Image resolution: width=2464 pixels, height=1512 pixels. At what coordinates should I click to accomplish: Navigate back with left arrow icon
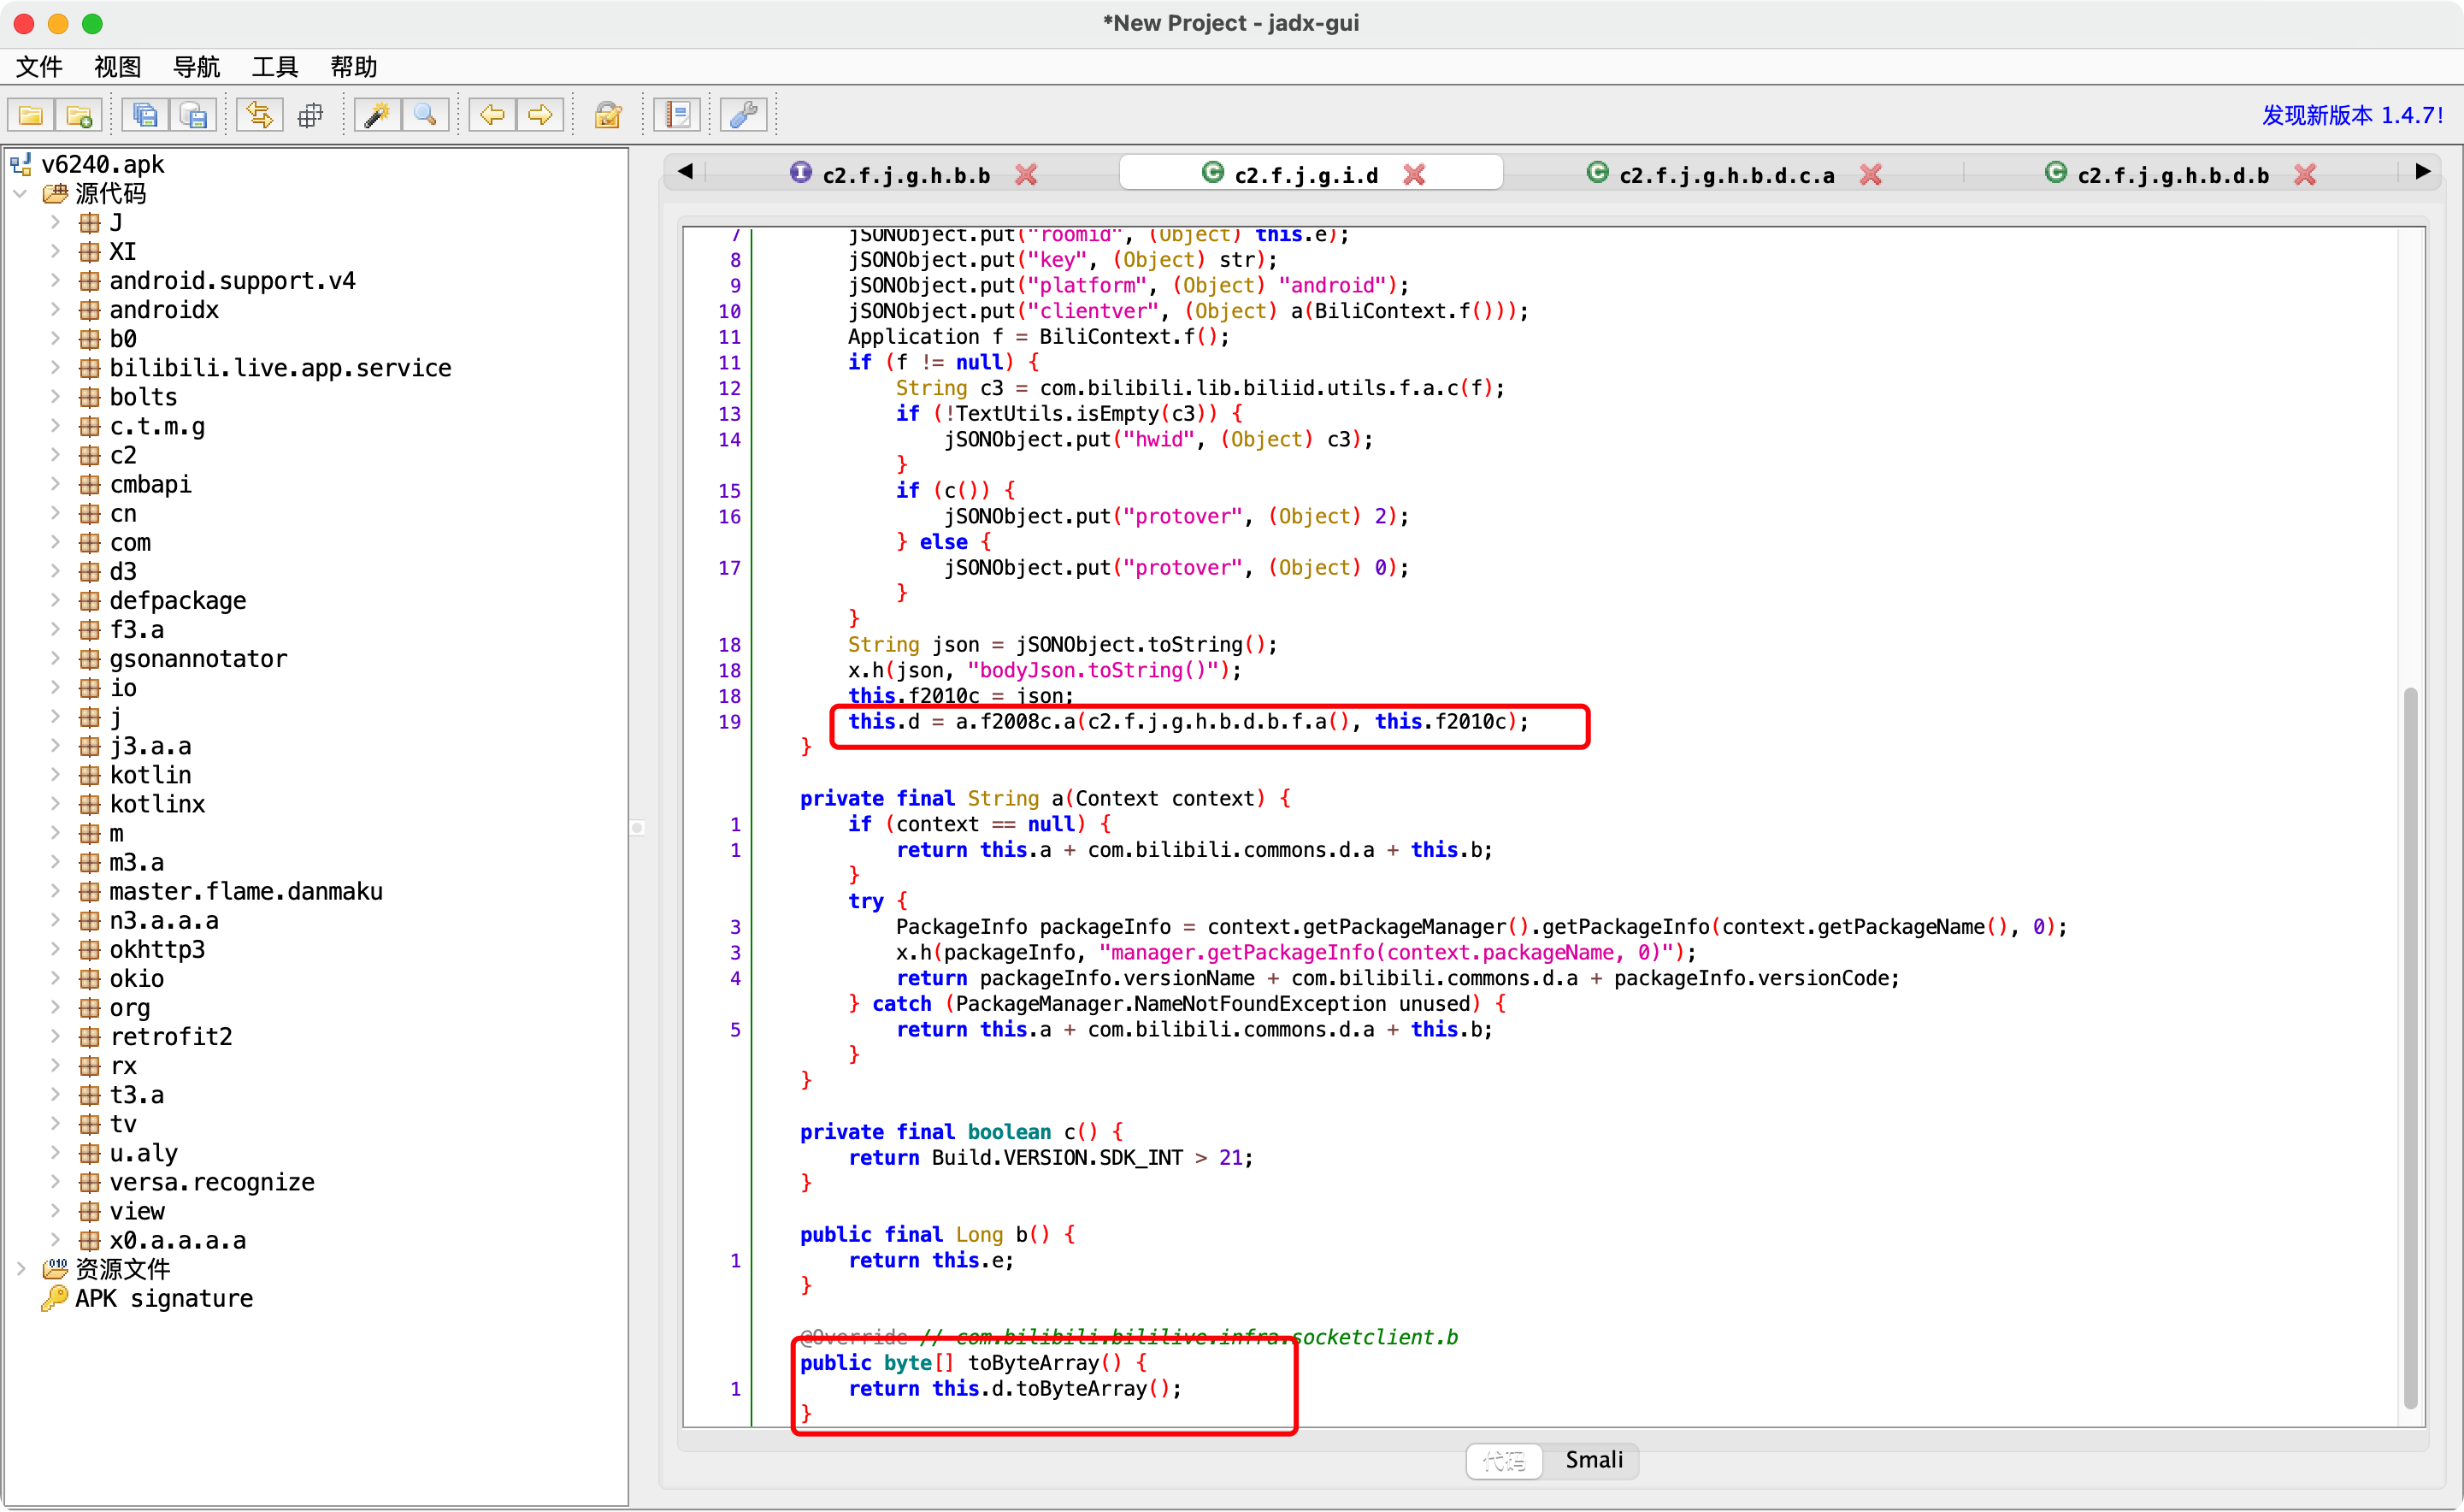pyautogui.click(x=492, y=115)
